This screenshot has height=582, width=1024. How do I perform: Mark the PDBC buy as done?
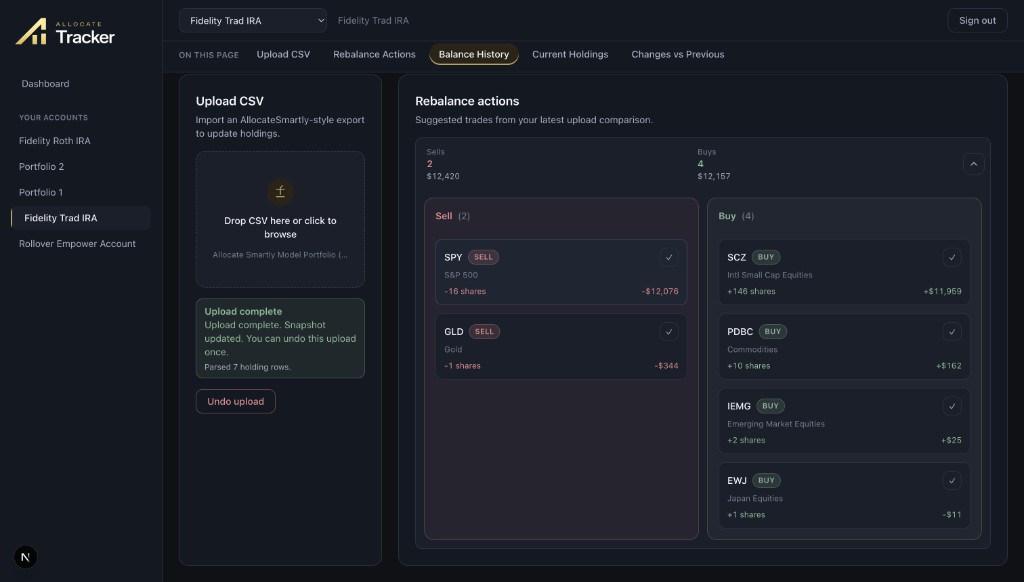[952, 332]
